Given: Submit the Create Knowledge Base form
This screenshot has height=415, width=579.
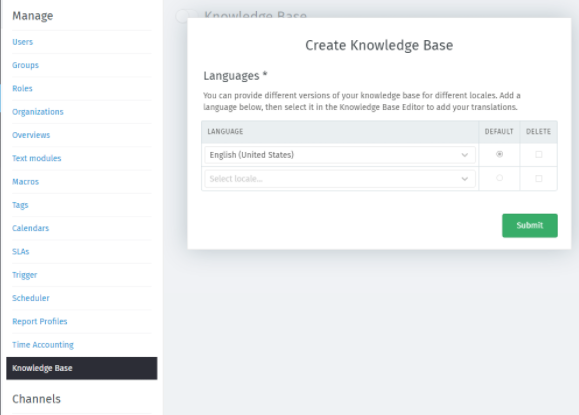Looking at the screenshot, I should (530, 226).
